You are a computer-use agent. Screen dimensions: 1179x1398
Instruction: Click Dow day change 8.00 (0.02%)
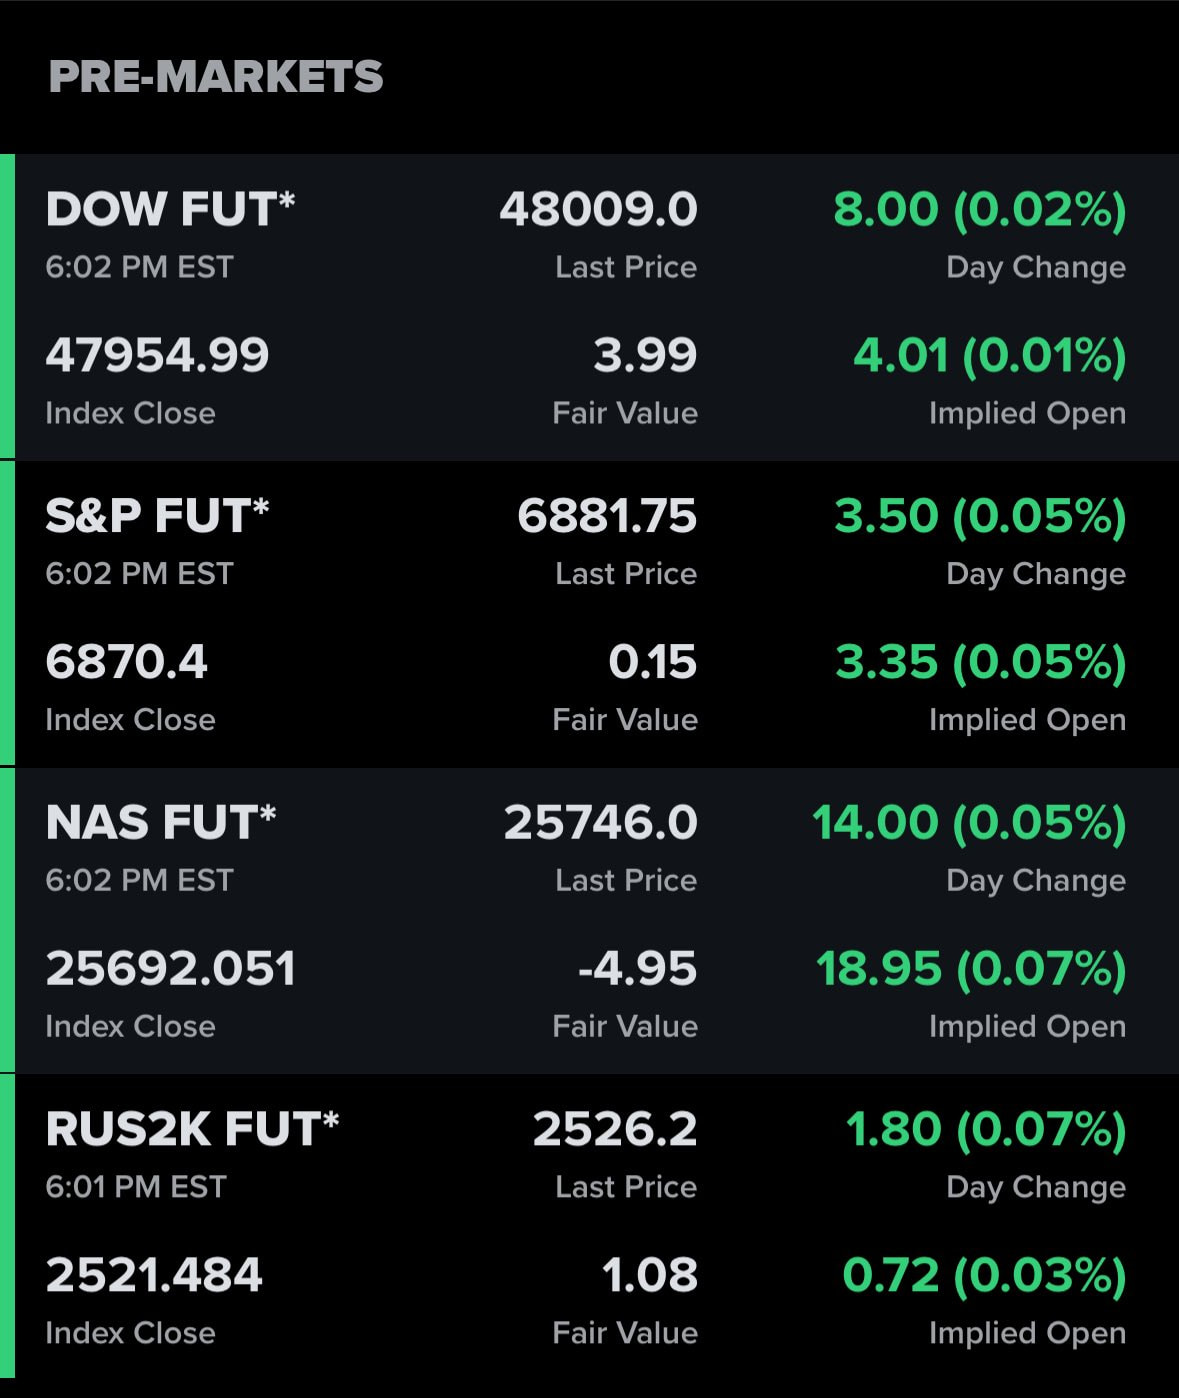point(979,210)
